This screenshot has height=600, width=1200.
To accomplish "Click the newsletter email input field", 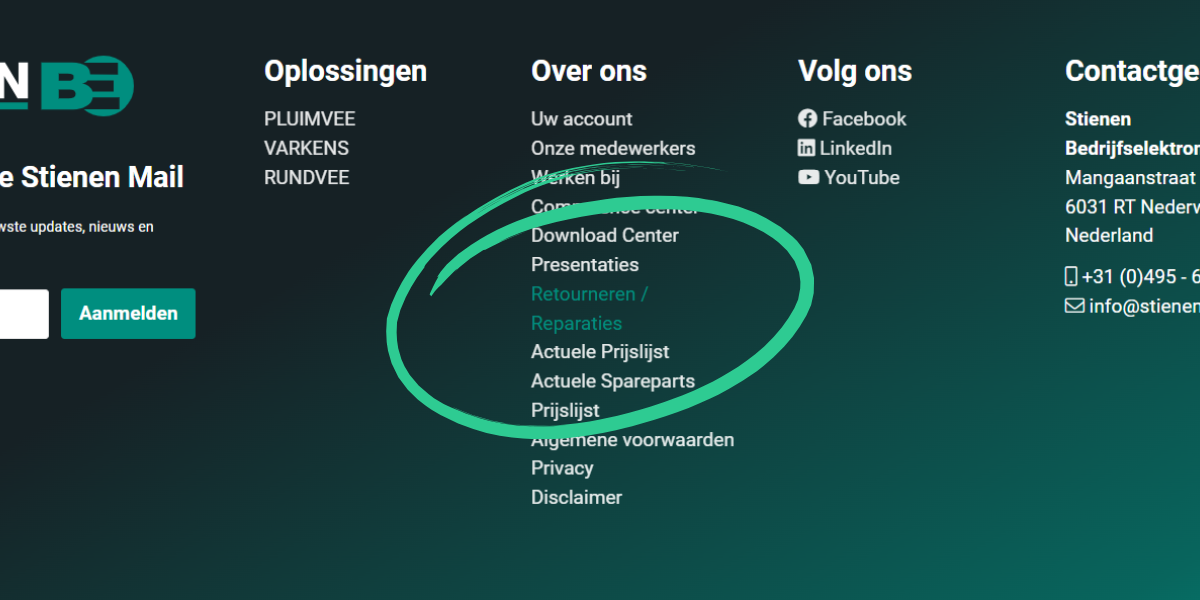I will pyautogui.click(x=22, y=314).
